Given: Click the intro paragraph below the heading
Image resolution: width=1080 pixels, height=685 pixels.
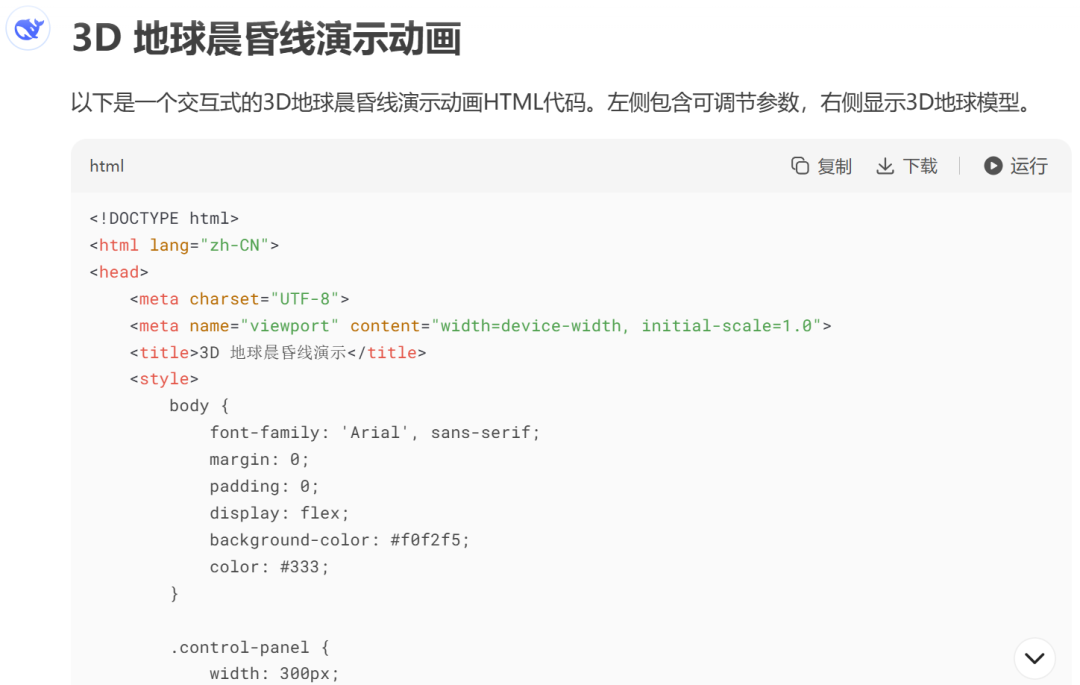Looking at the screenshot, I should click(x=550, y=103).
